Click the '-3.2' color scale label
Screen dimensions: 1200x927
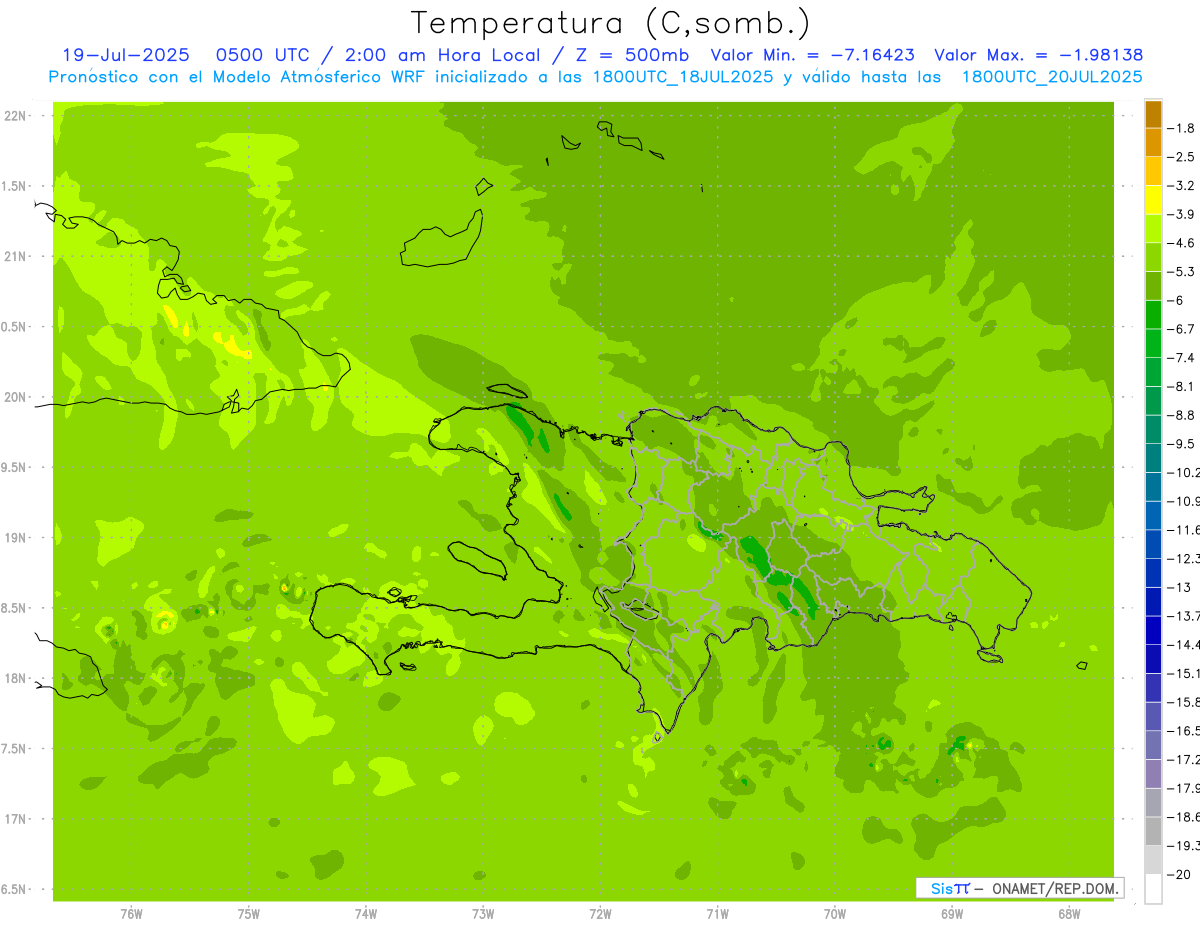coord(1181,186)
